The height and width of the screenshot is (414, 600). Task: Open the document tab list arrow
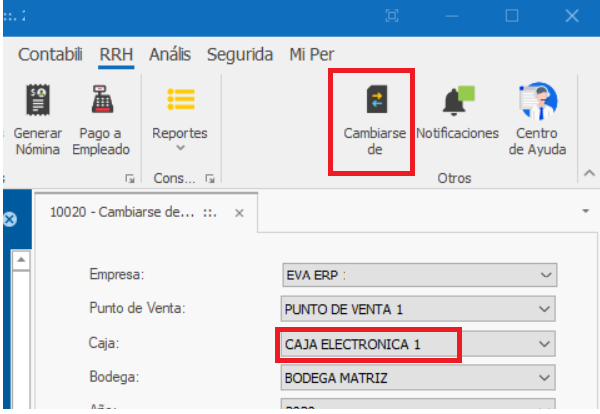coord(584,212)
